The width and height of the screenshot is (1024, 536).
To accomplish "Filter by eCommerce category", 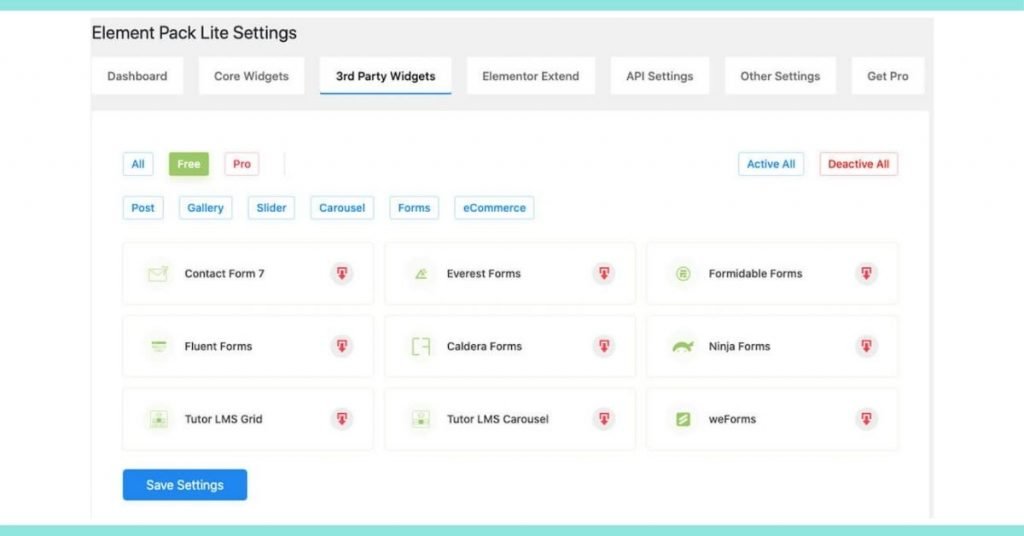I will point(494,208).
